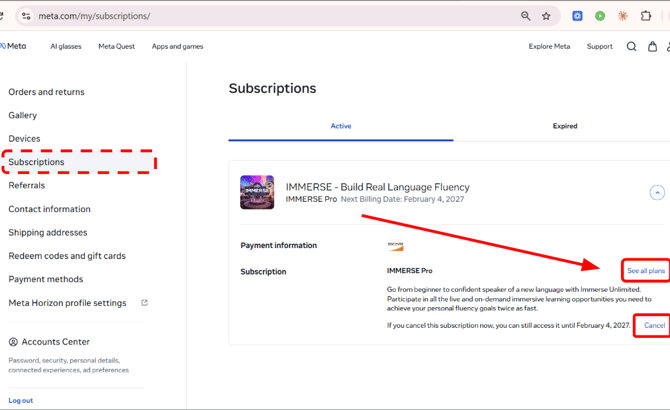Open Apps and games menu
The height and width of the screenshot is (410, 670).
[x=177, y=46]
